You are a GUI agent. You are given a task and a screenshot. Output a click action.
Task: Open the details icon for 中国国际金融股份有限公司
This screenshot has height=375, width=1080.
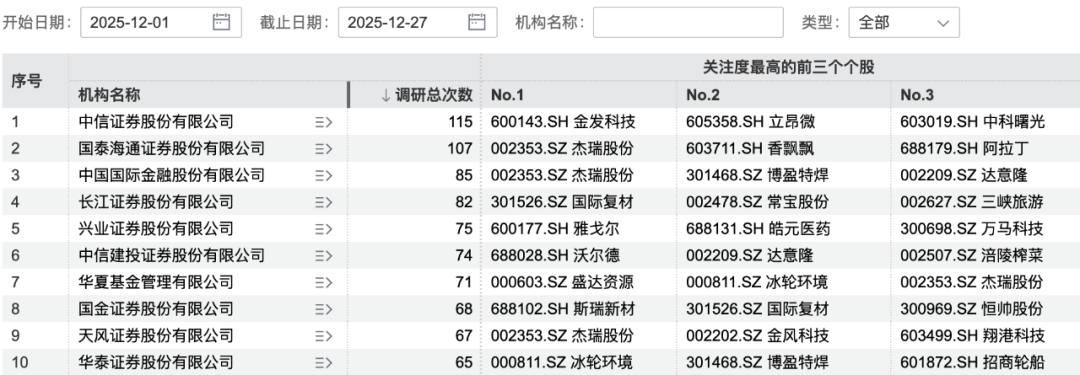(x=324, y=175)
